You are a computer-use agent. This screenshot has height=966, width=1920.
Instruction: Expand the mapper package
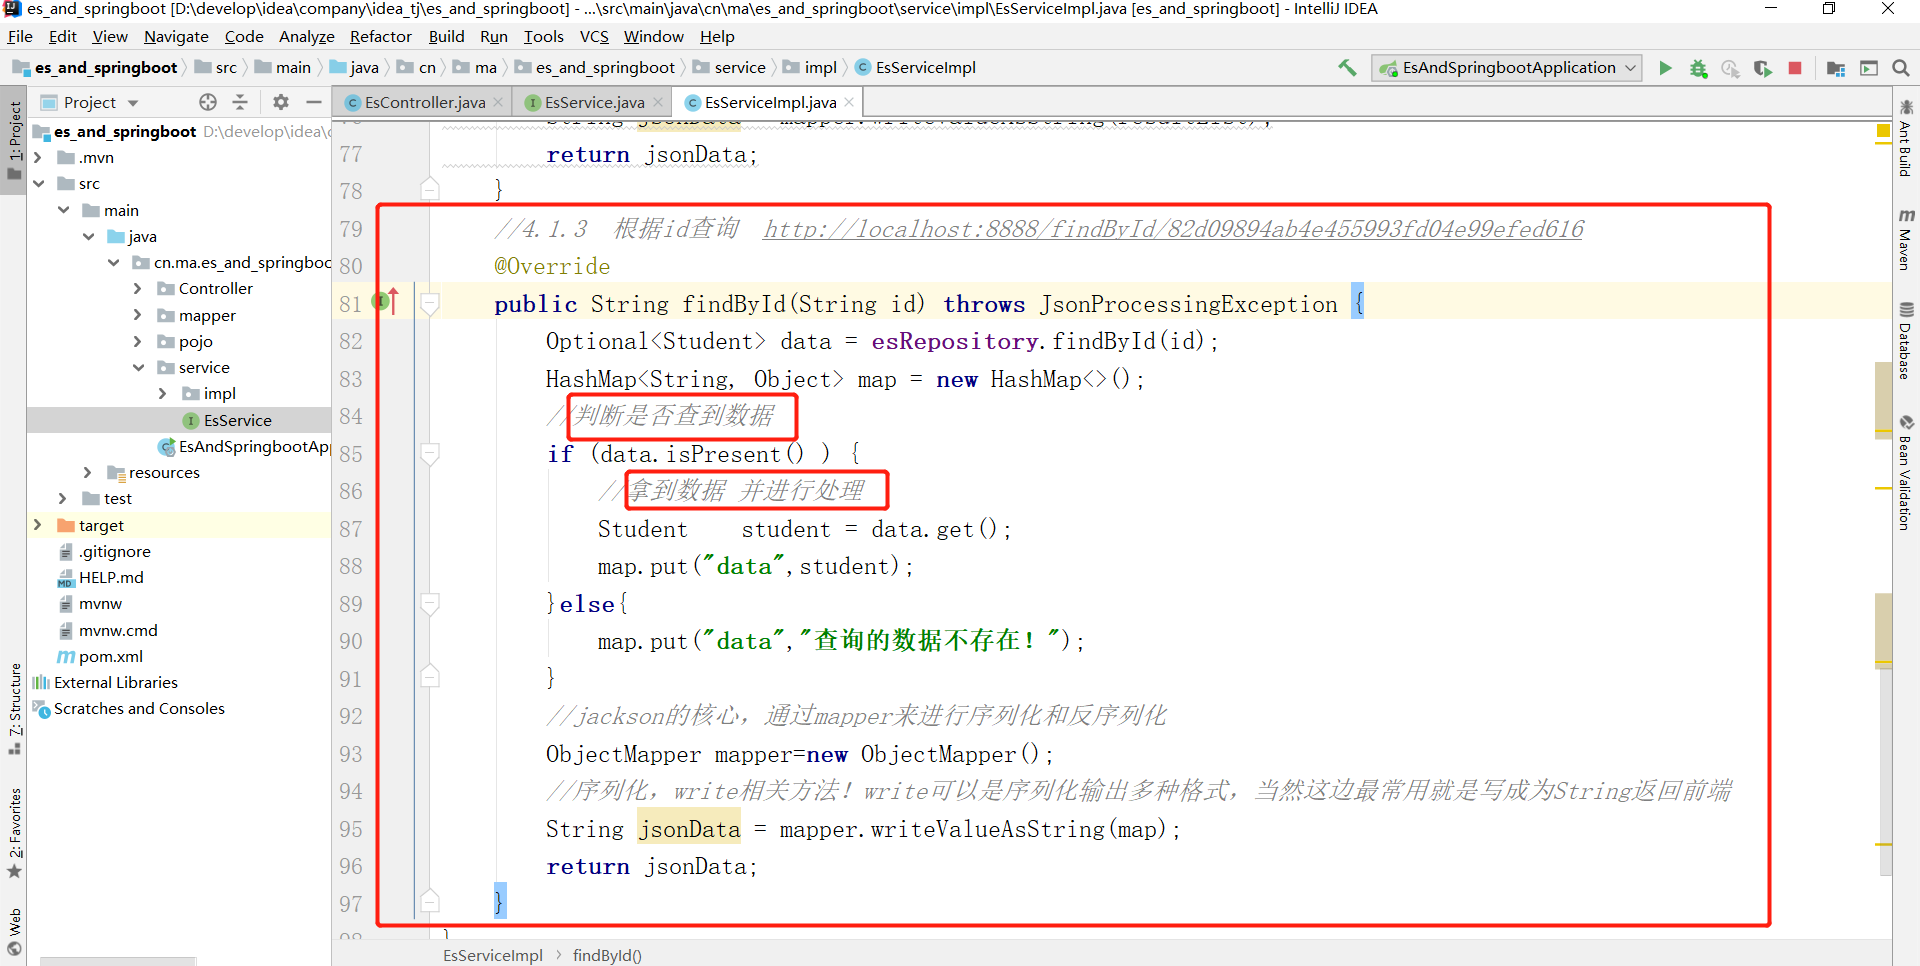click(x=137, y=315)
